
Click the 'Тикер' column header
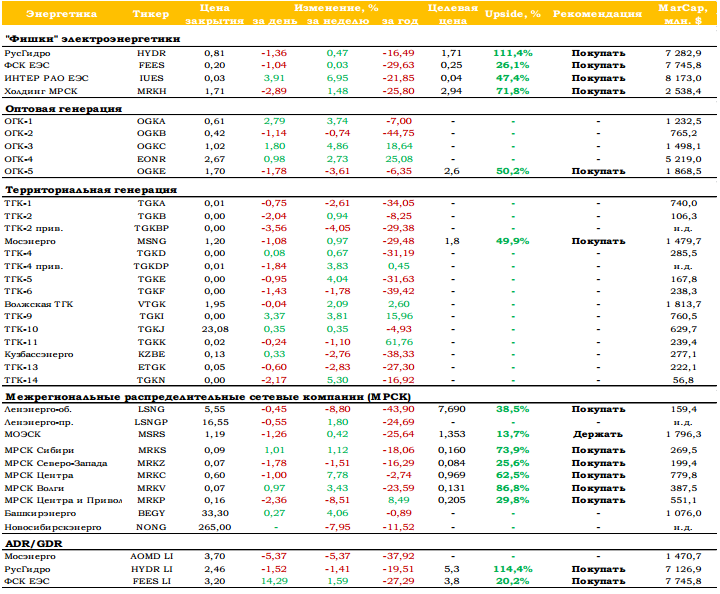tap(151, 14)
